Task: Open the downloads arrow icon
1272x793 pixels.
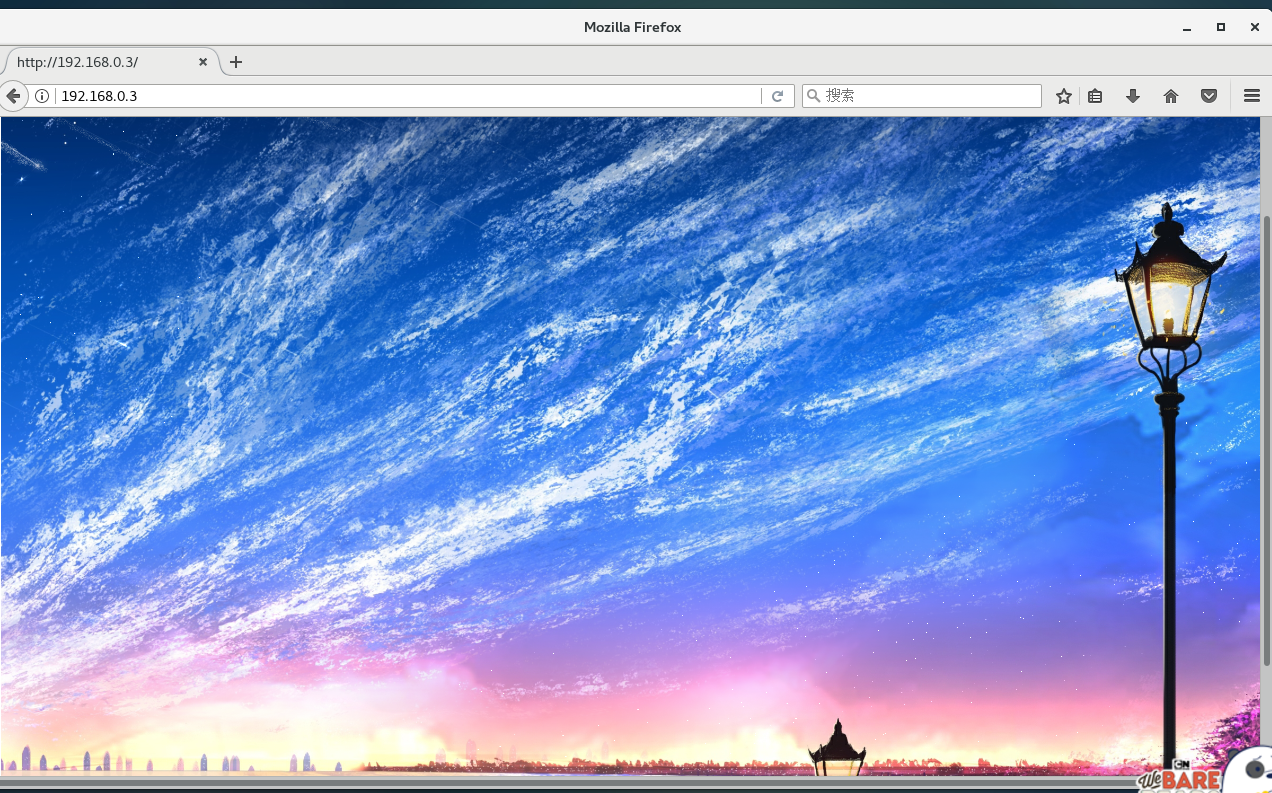Action: tap(1133, 96)
